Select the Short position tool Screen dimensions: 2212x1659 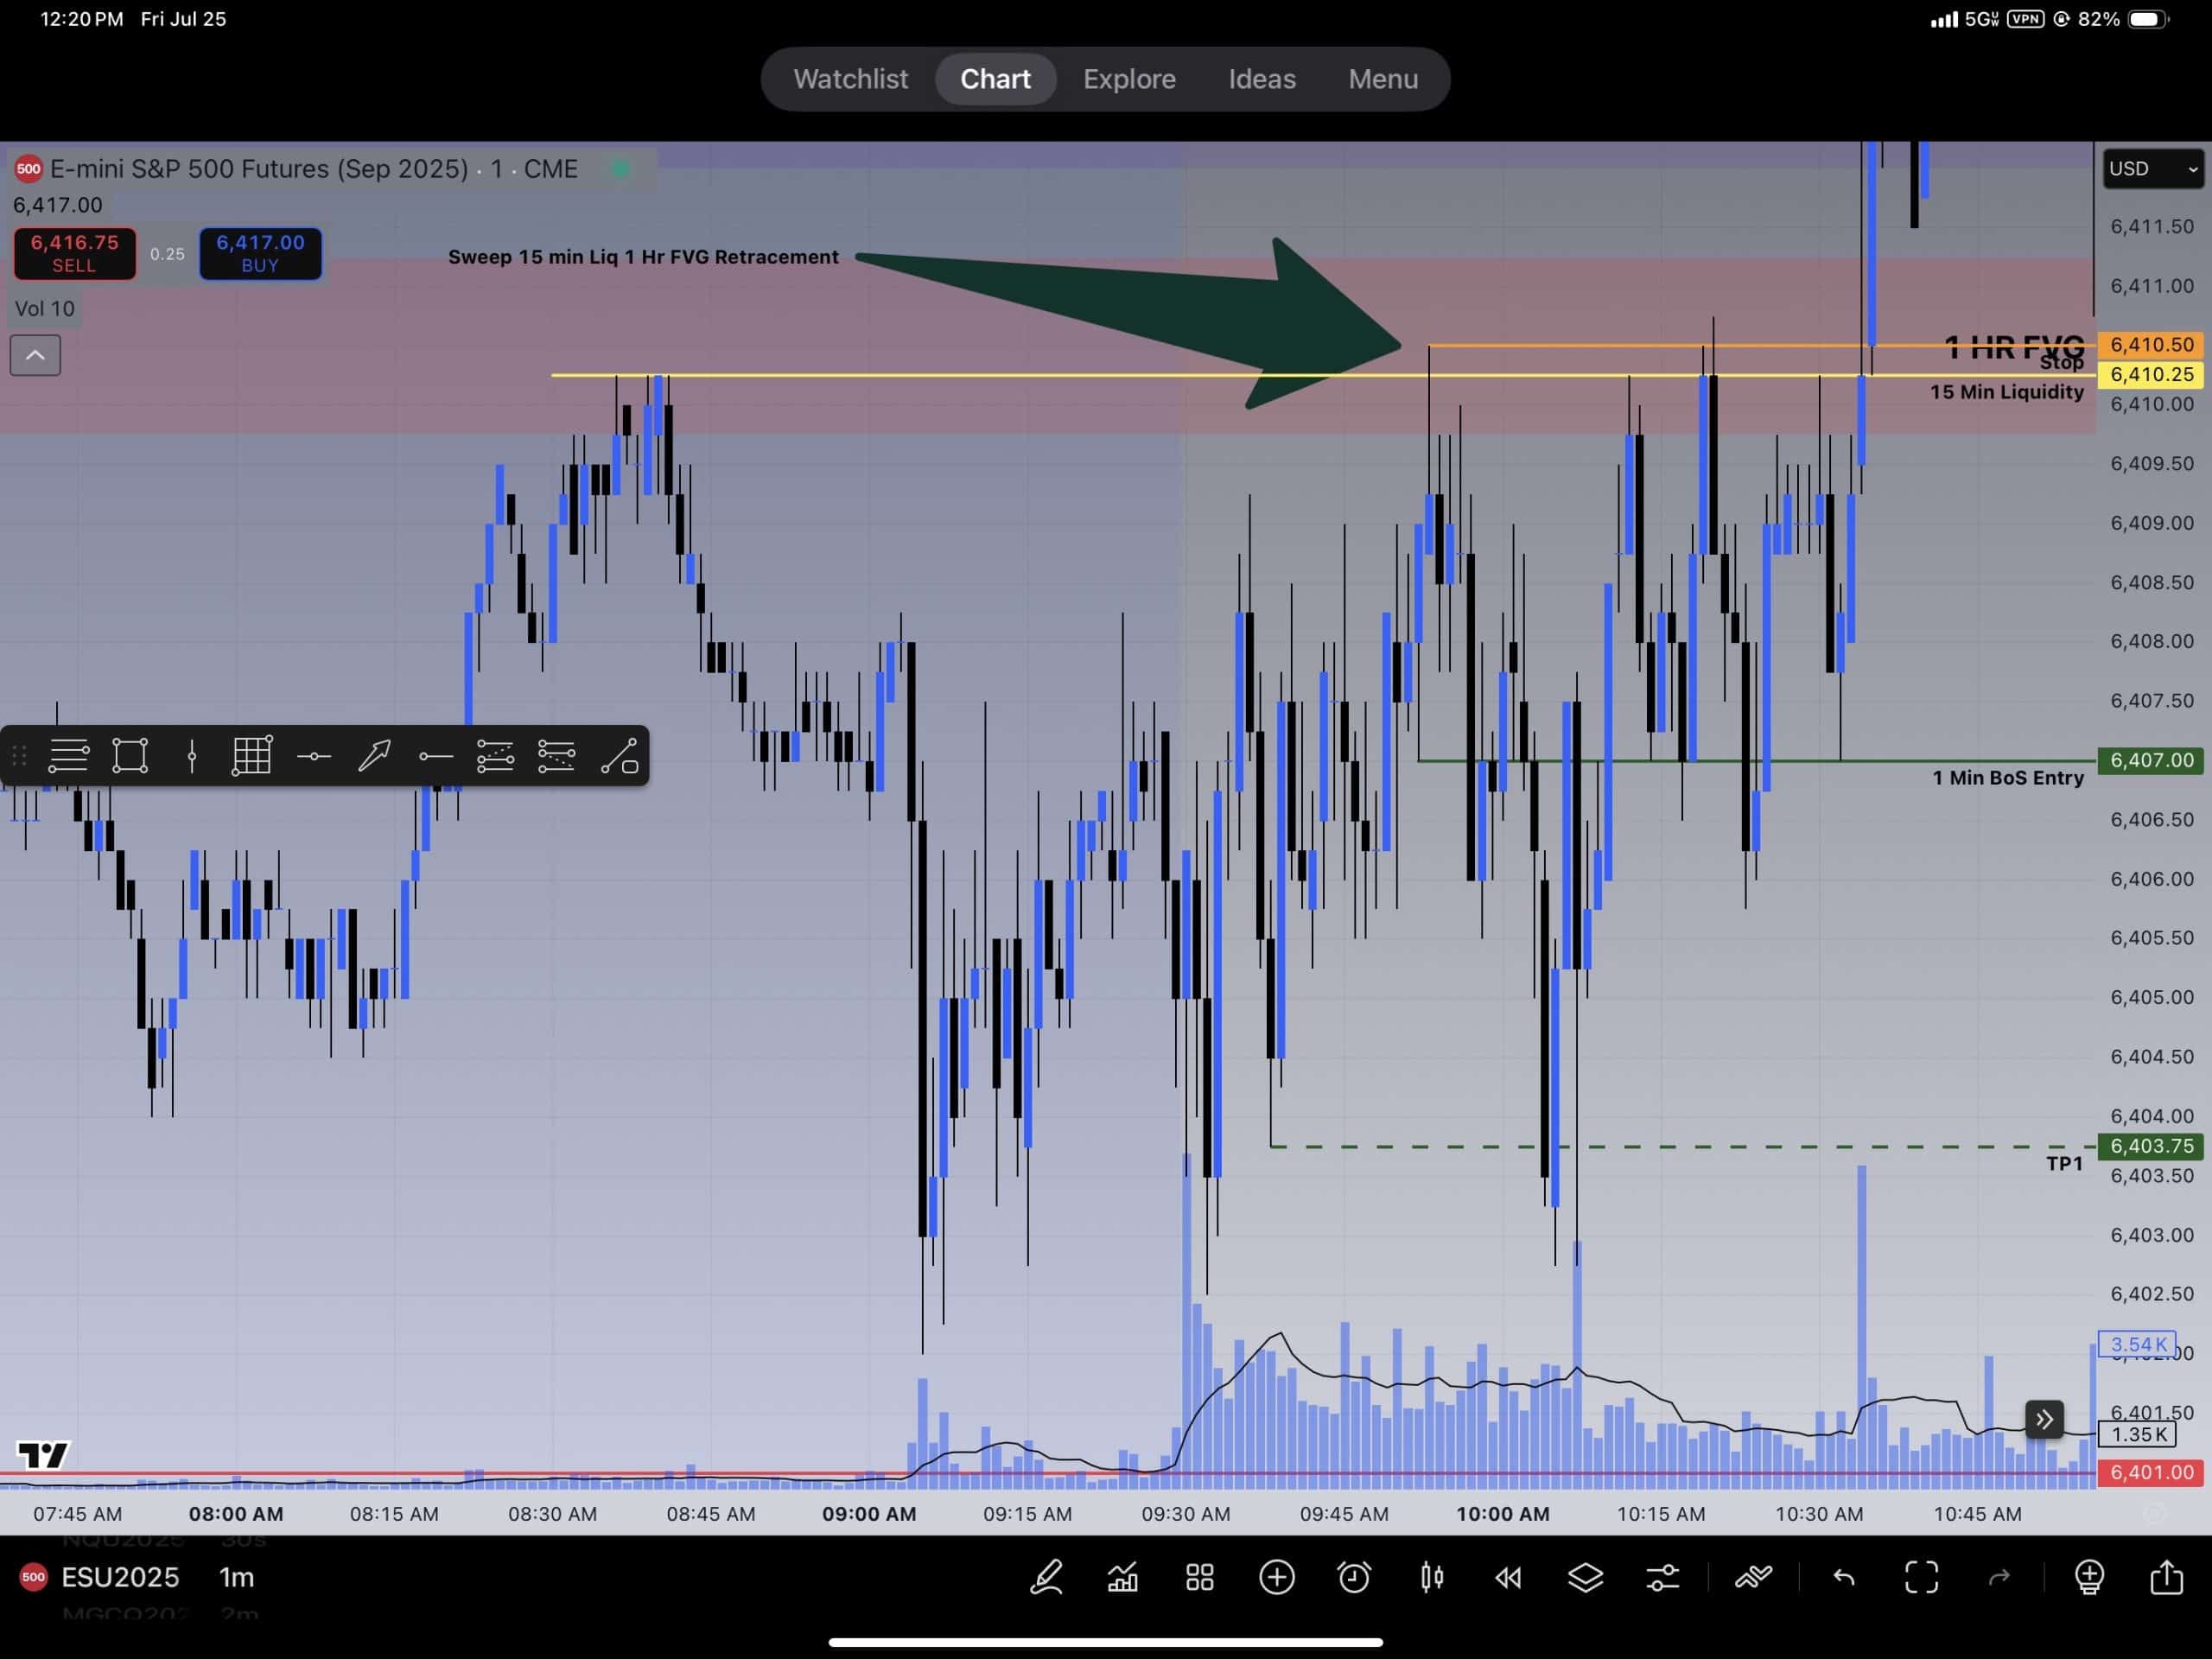556,756
